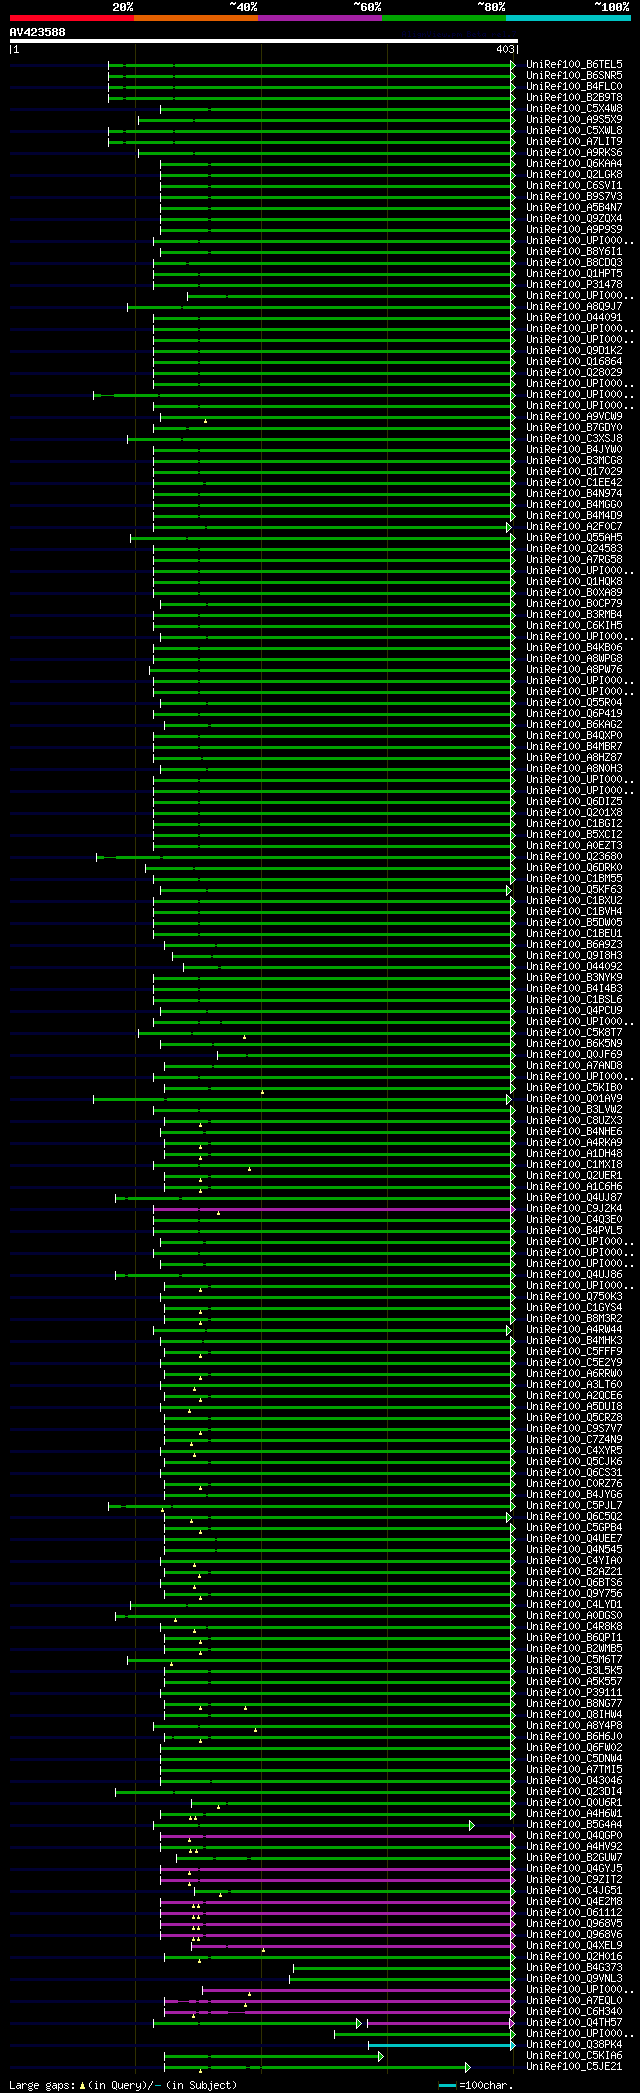Screen dimensions: 640x2093
Task: Click the red ~20% identity legend segment
Action: [x=72, y=18]
